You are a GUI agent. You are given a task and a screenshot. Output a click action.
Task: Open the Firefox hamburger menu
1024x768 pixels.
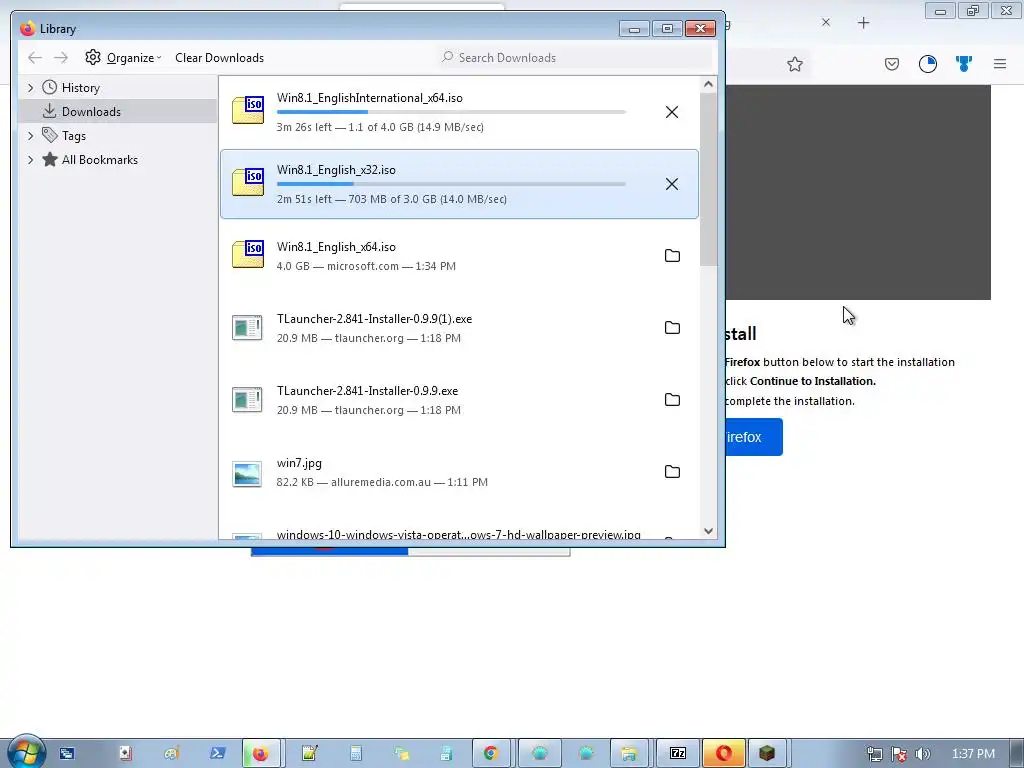(1000, 63)
